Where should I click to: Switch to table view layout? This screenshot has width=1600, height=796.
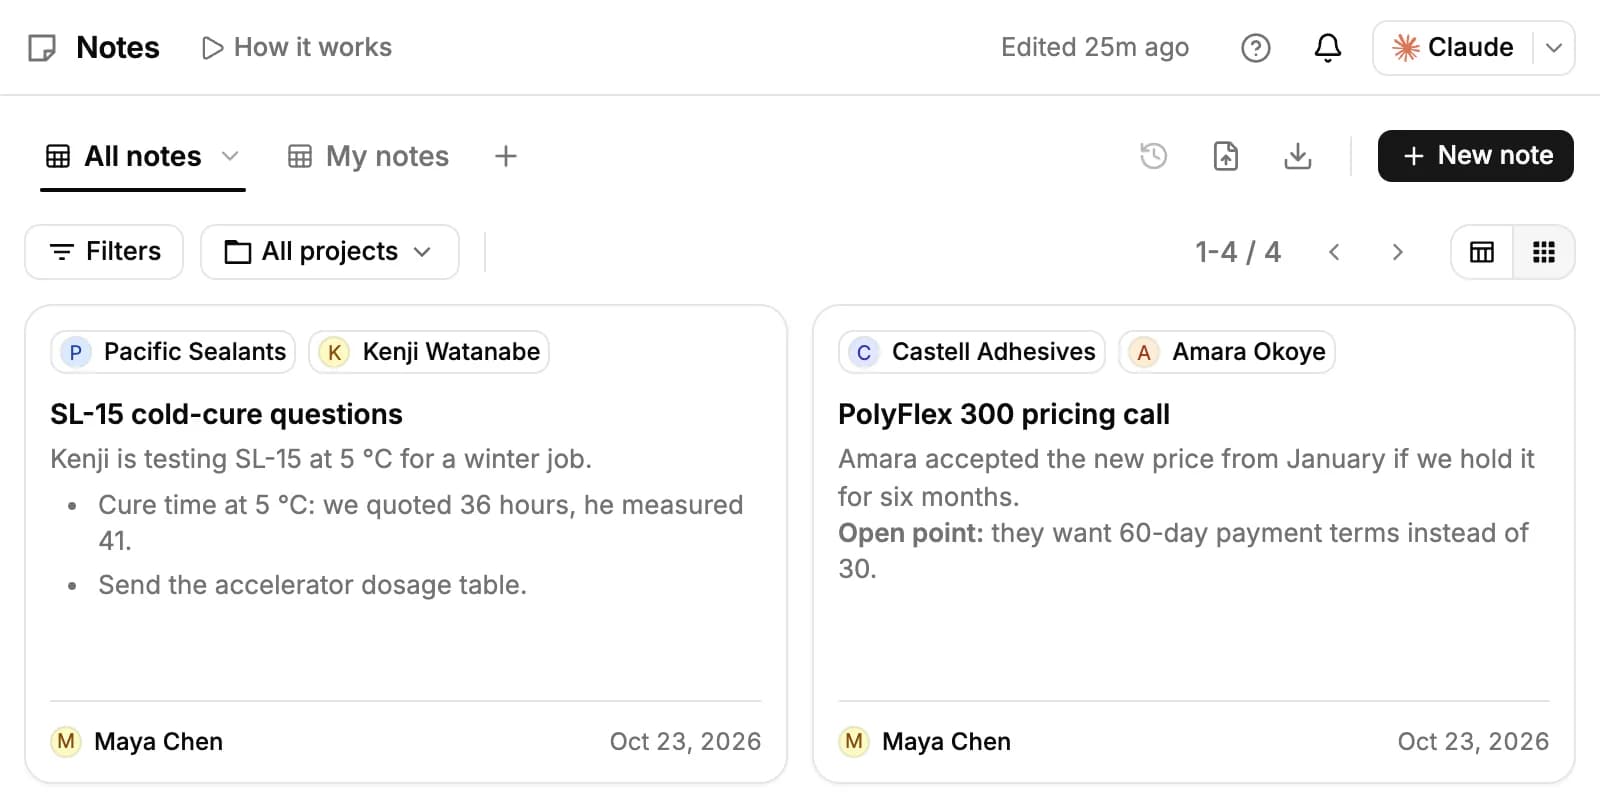1482,252
